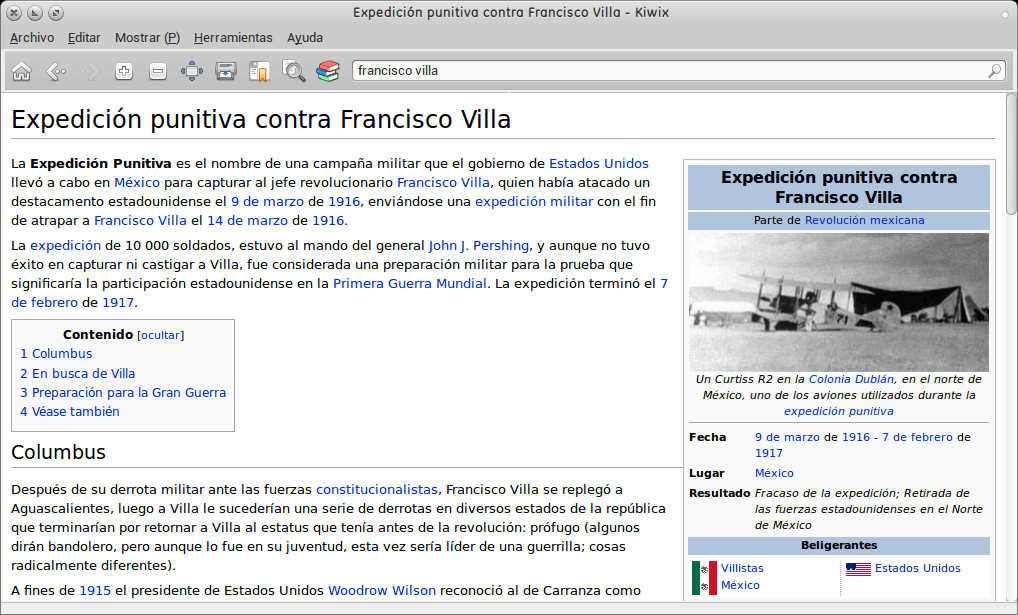Open the Herramientas menu
The image size is (1018, 615).
[x=233, y=37]
